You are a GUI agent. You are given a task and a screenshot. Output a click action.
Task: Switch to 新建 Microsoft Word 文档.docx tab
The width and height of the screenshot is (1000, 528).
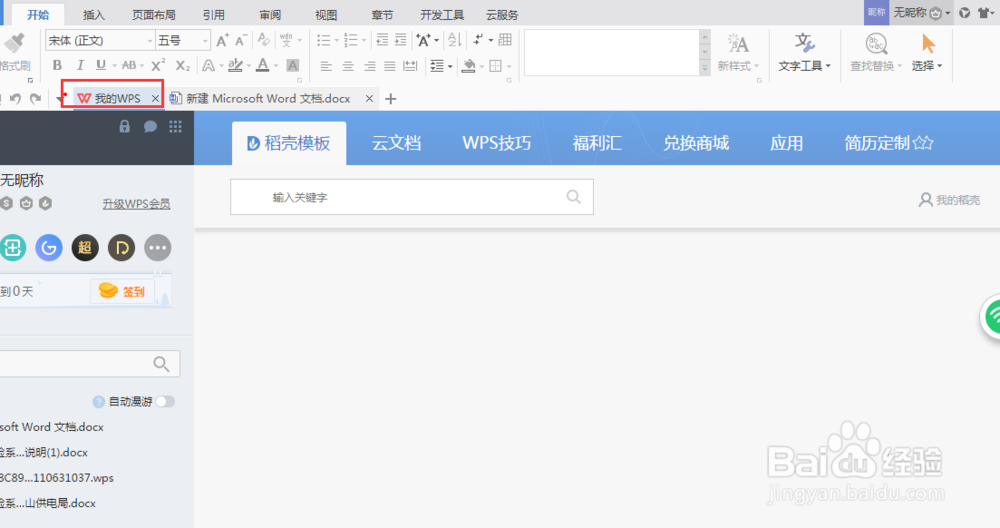click(268, 98)
